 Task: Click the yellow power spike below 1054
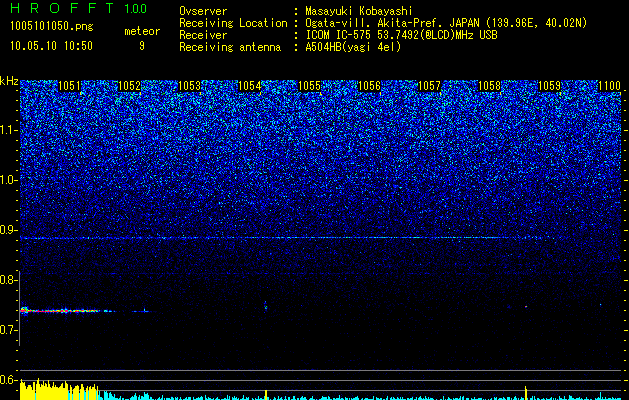tap(266, 394)
